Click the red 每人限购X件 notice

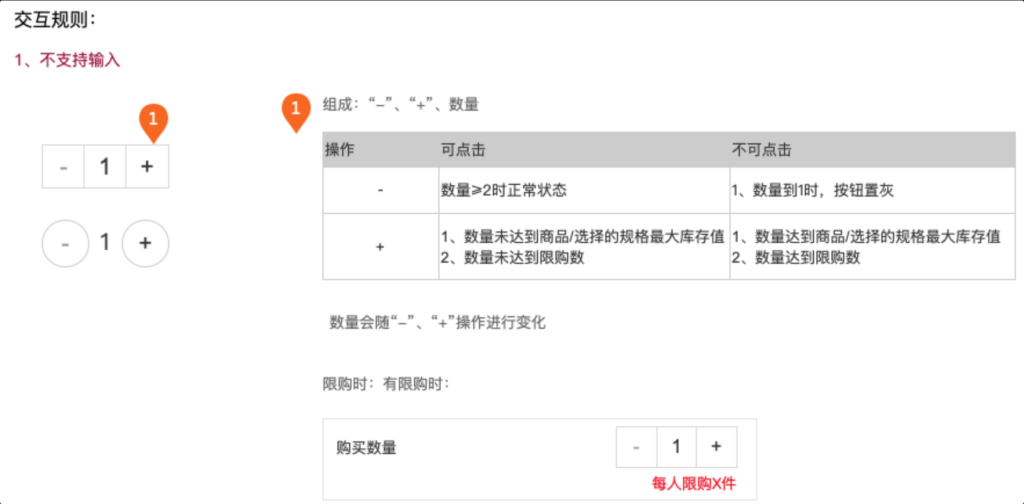pos(694,483)
